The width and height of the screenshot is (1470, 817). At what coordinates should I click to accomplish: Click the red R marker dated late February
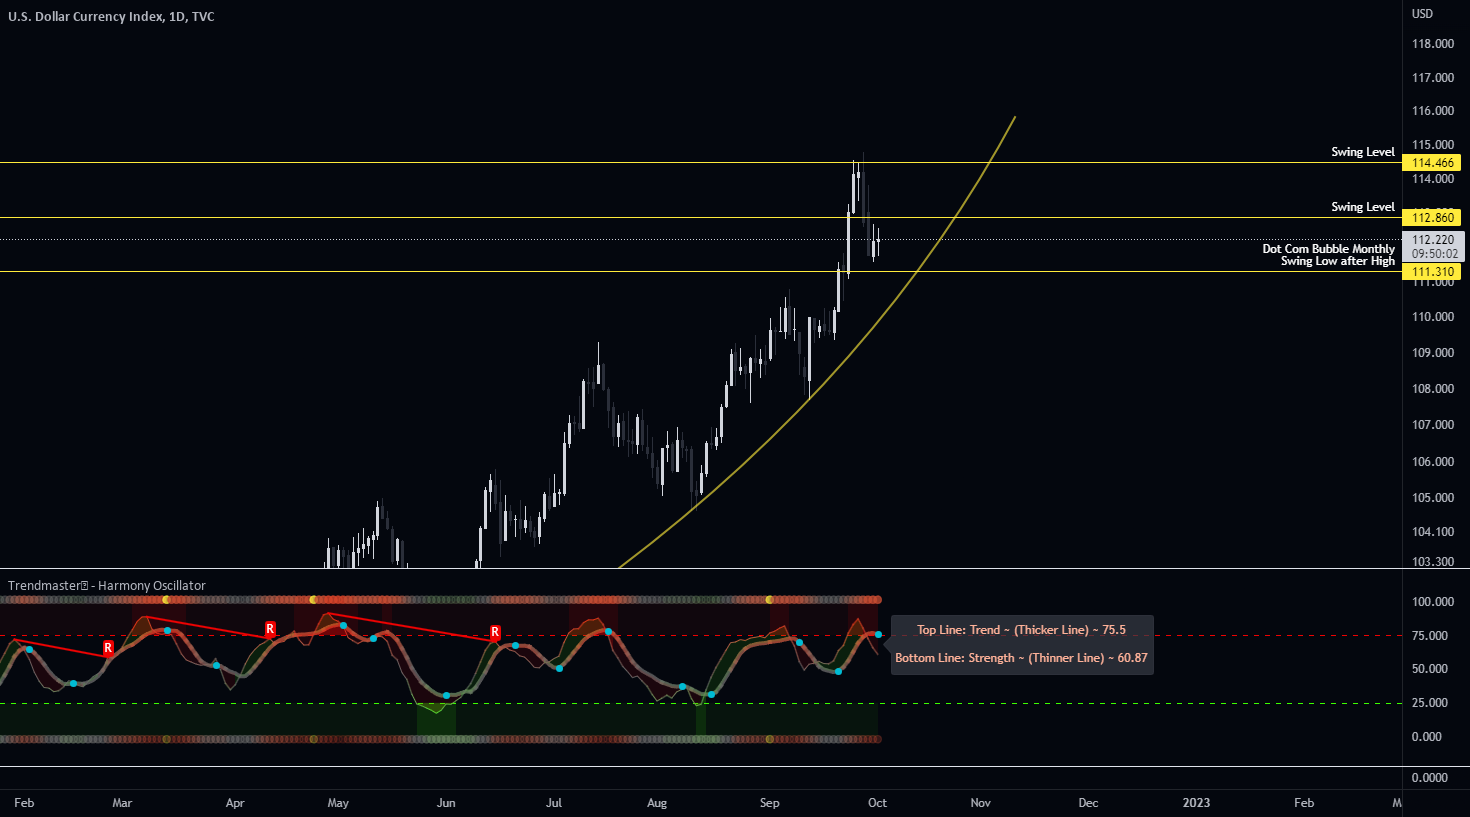click(x=108, y=648)
